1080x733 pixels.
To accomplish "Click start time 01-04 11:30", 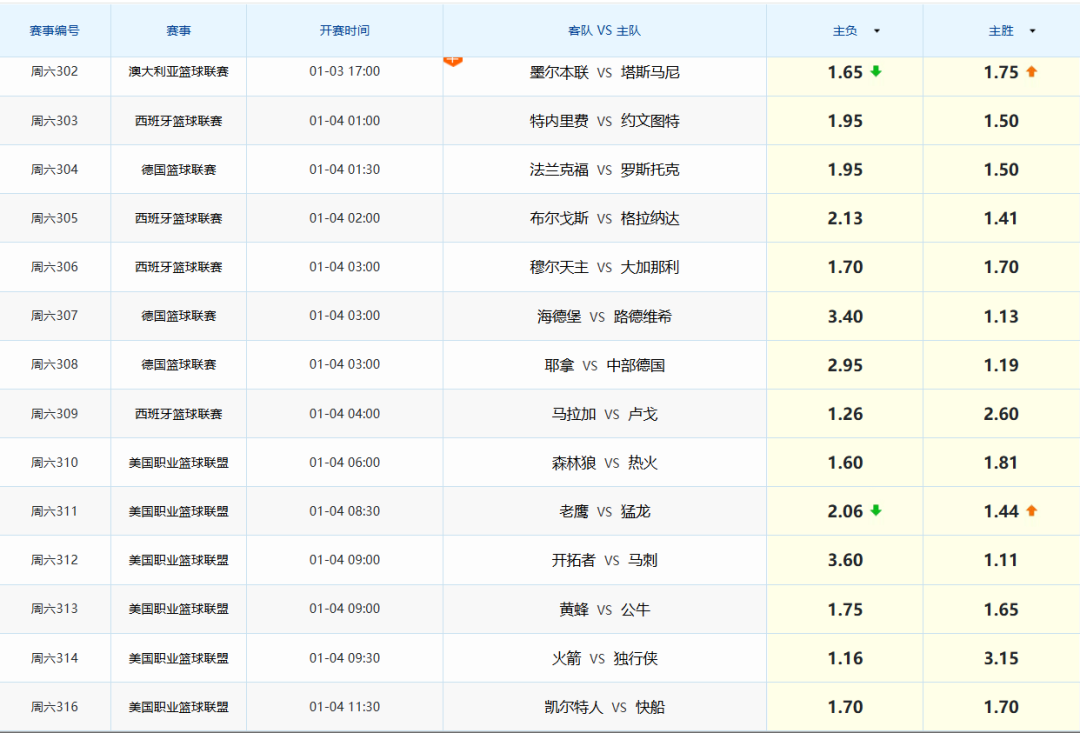I will [344, 707].
